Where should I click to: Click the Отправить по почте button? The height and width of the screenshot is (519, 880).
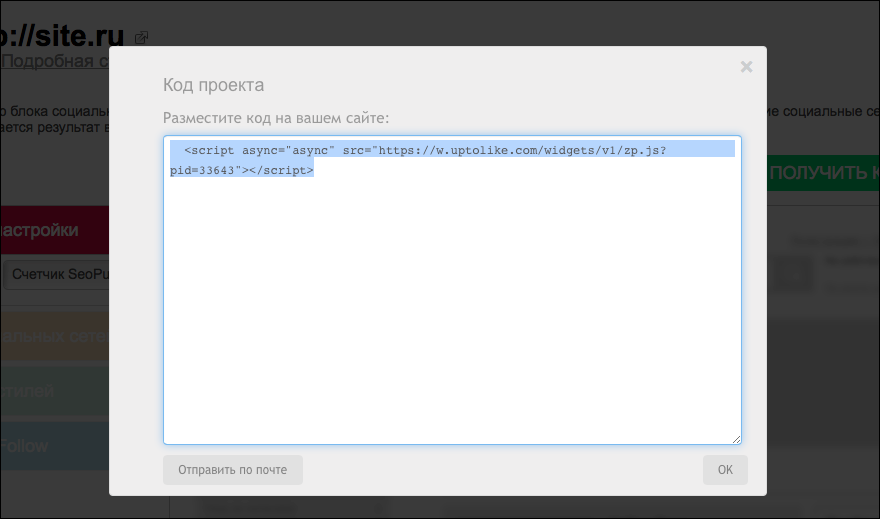232,470
